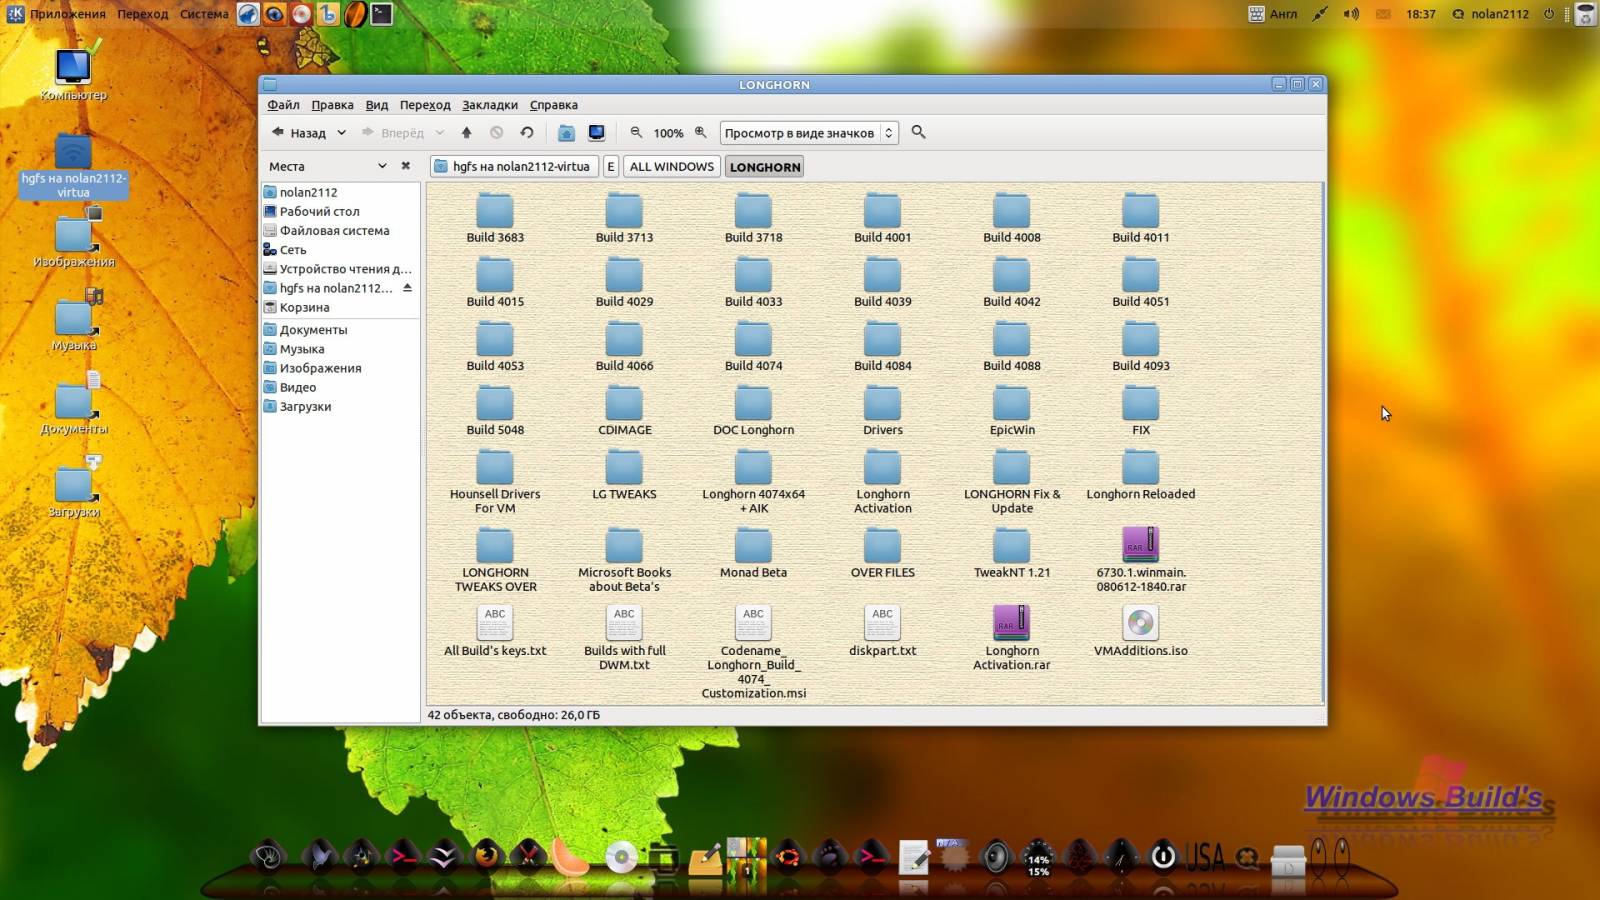The width and height of the screenshot is (1600, 900).
Task: Click the hgfs на nolan2112-virtua path button
Action: 514,166
